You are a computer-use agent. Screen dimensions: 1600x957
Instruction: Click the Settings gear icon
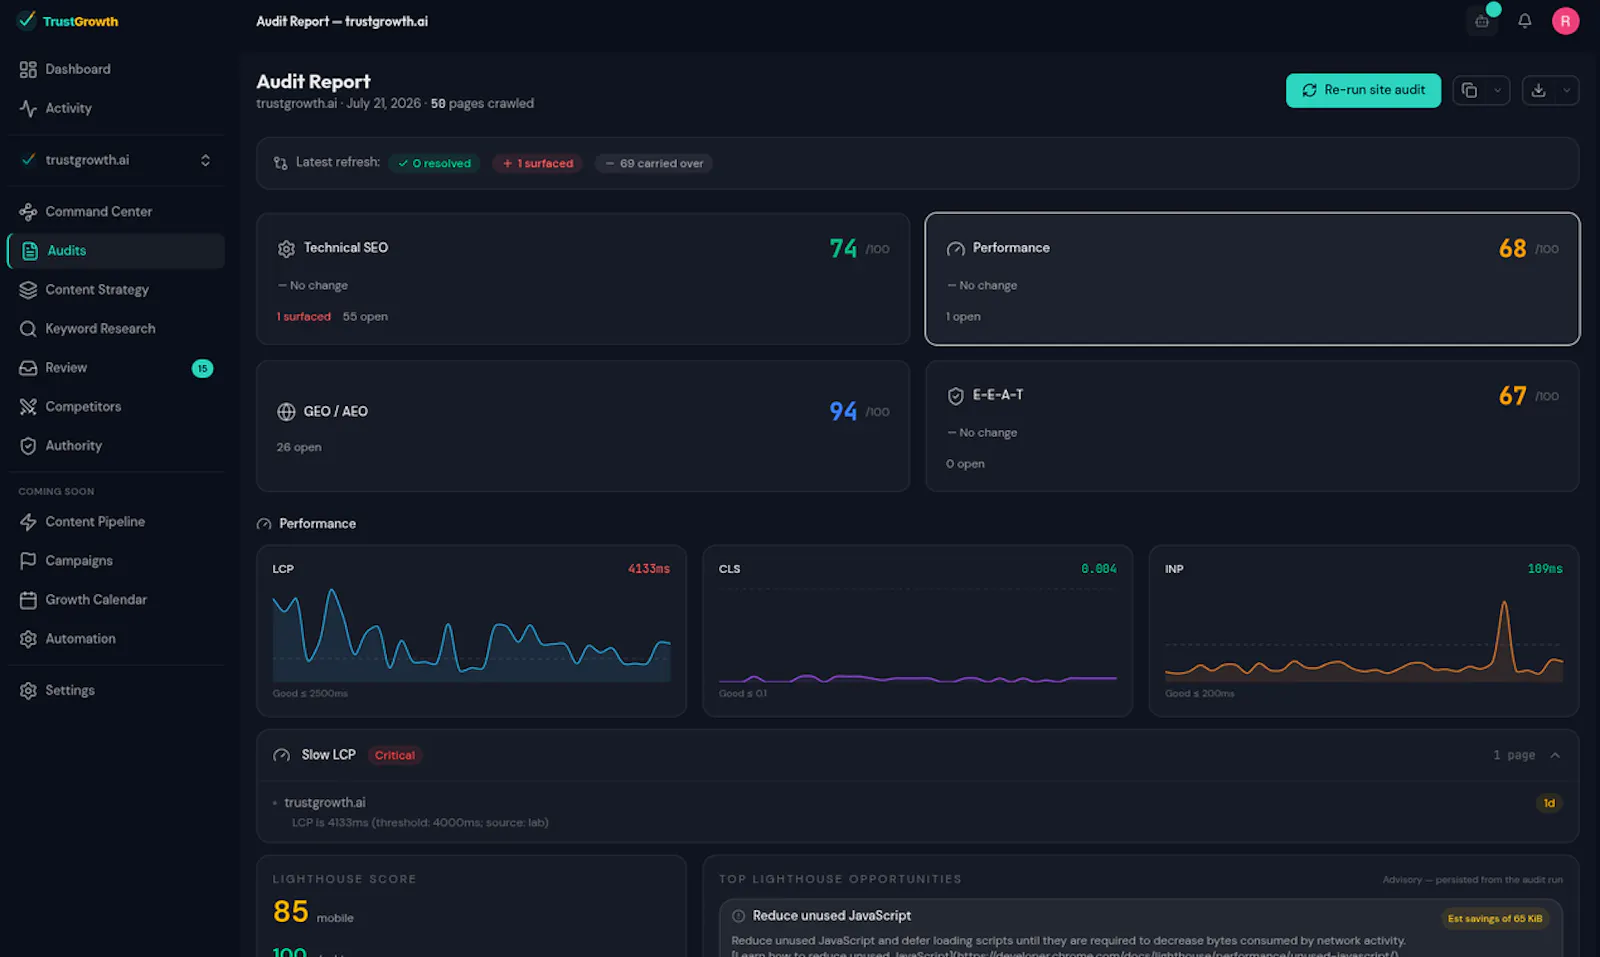(x=28, y=691)
